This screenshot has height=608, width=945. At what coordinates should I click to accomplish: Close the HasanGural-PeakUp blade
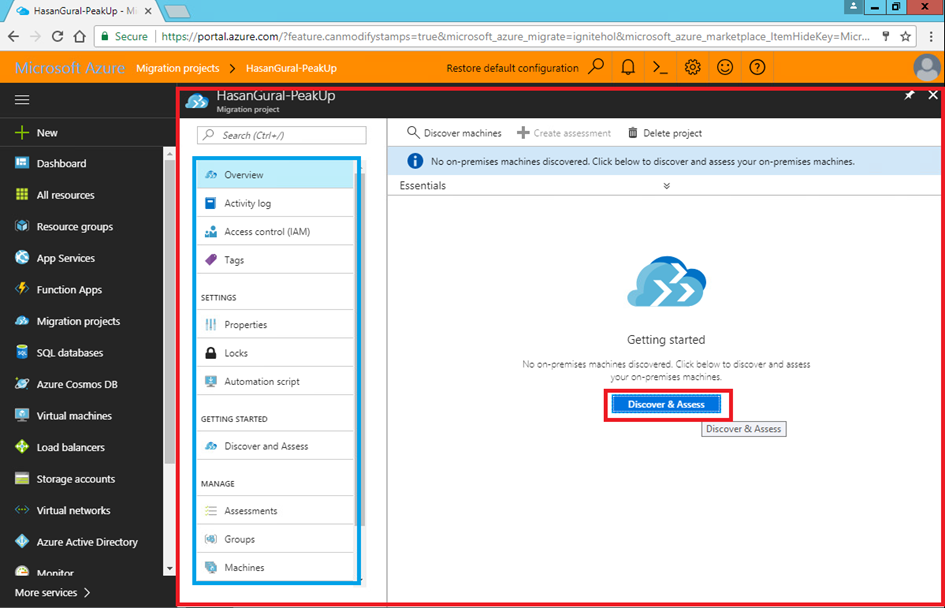pyautogui.click(x=932, y=95)
